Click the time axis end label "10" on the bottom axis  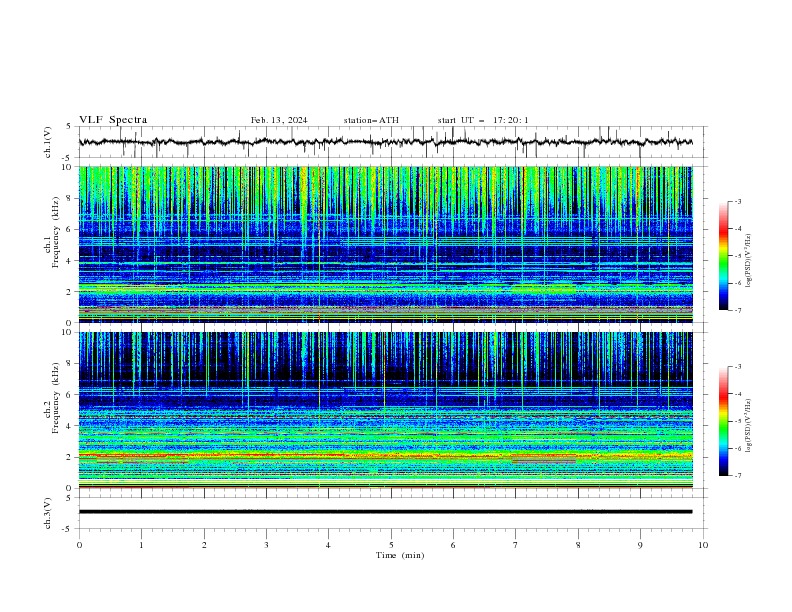[x=703, y=545]
